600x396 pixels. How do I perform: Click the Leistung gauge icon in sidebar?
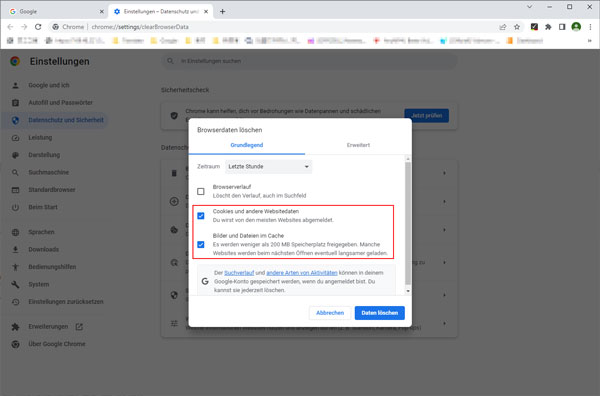tap(15, 138)
